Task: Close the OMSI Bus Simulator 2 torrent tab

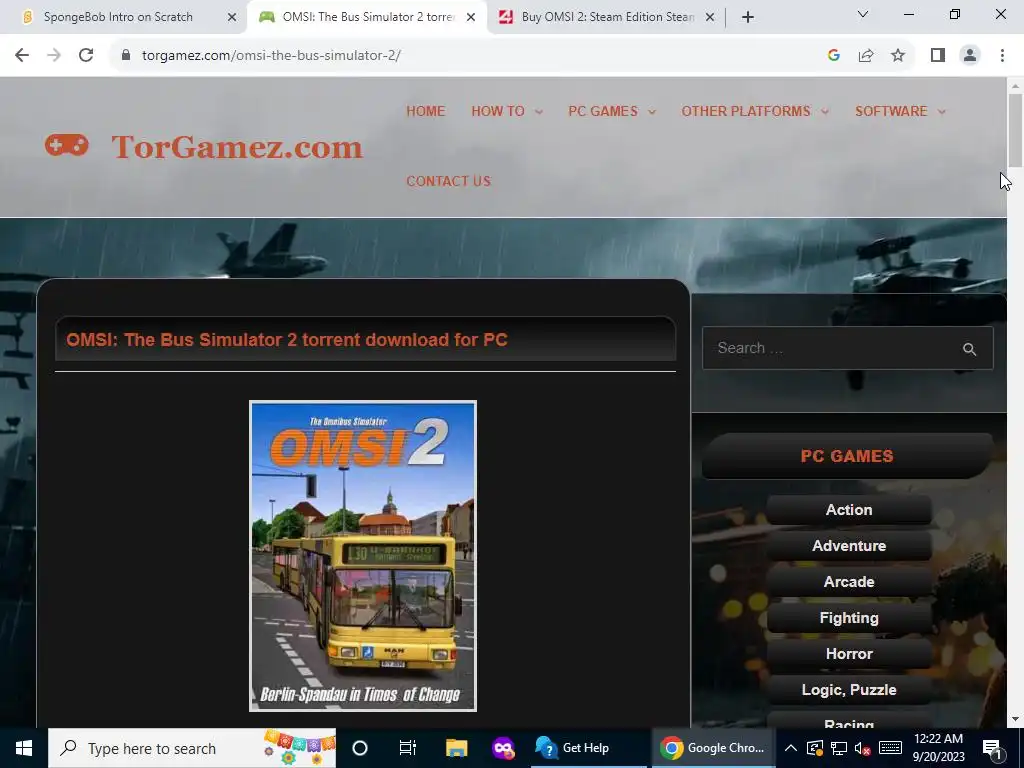Action: coord(471,18)
